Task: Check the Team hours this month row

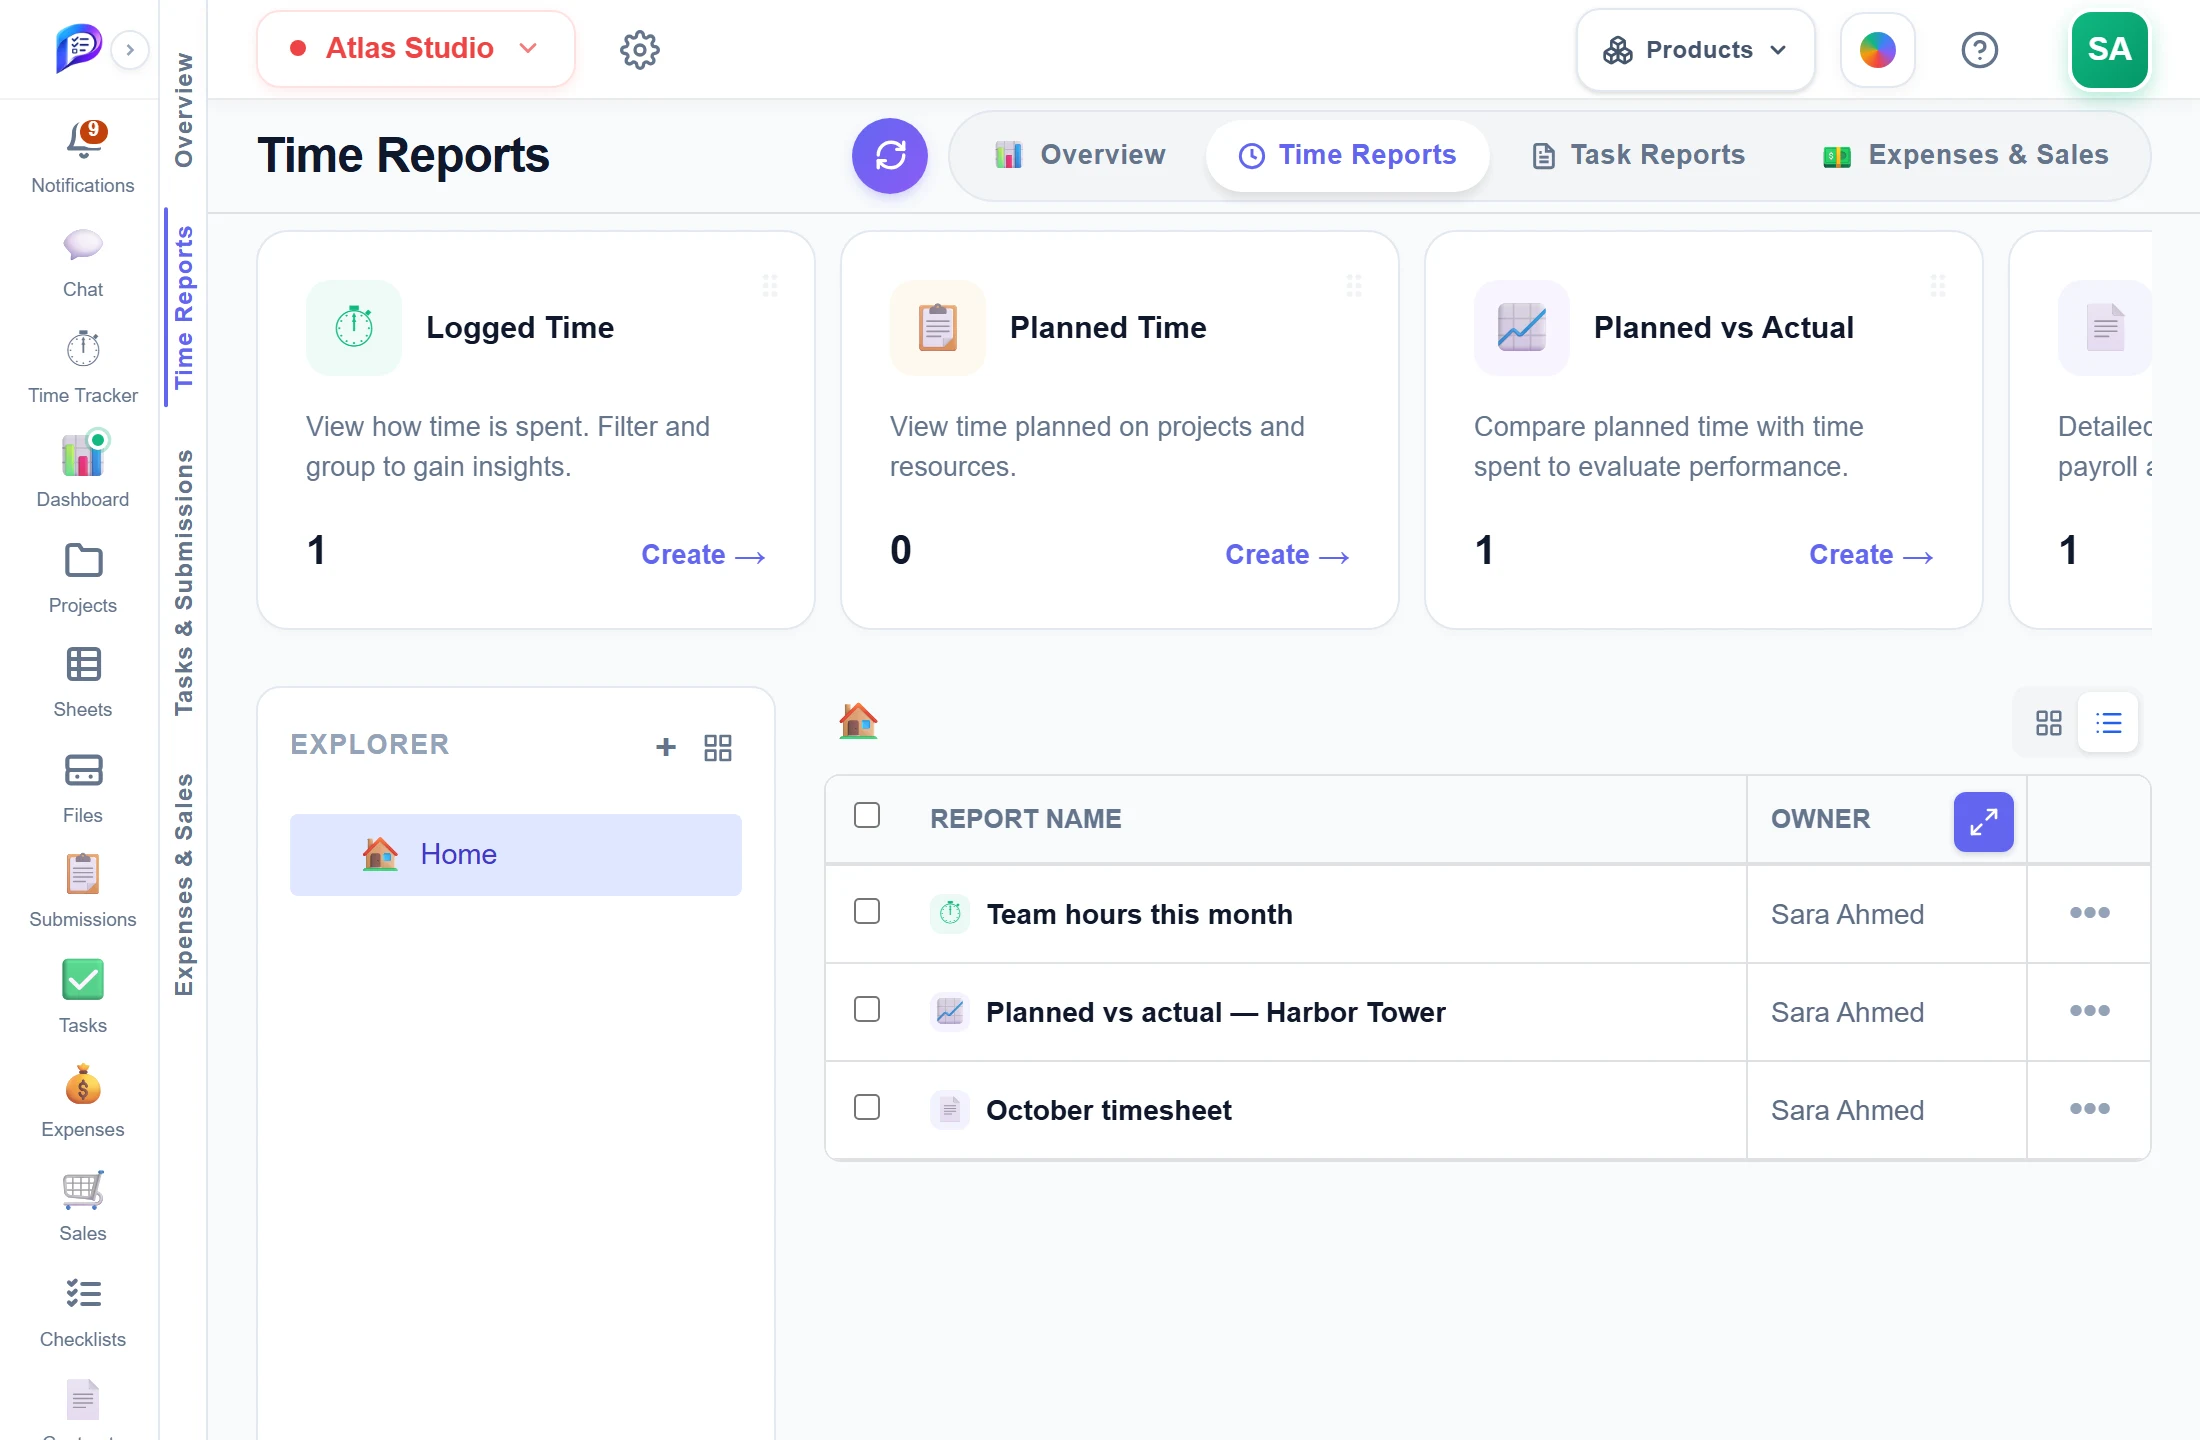Action: click(867, 911)
